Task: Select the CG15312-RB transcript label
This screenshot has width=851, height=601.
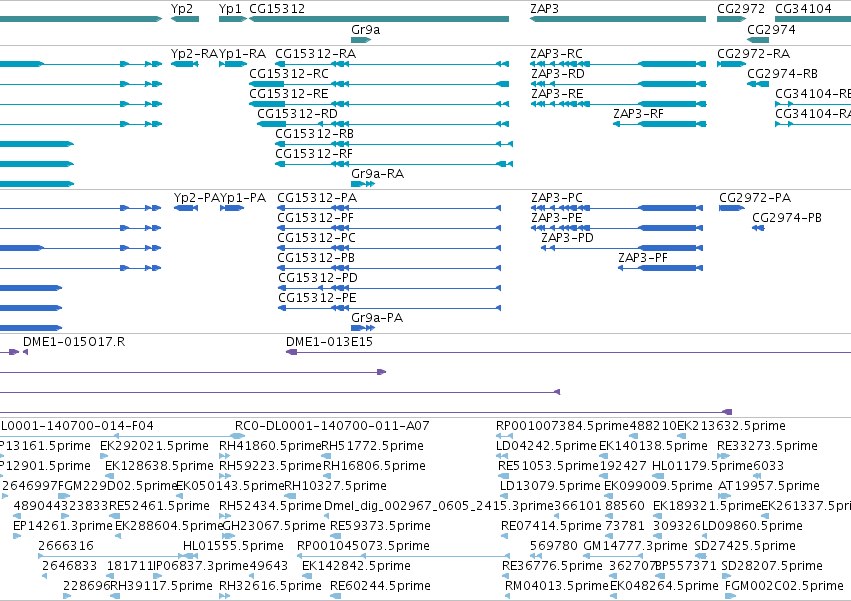Action: click(314, 134)
